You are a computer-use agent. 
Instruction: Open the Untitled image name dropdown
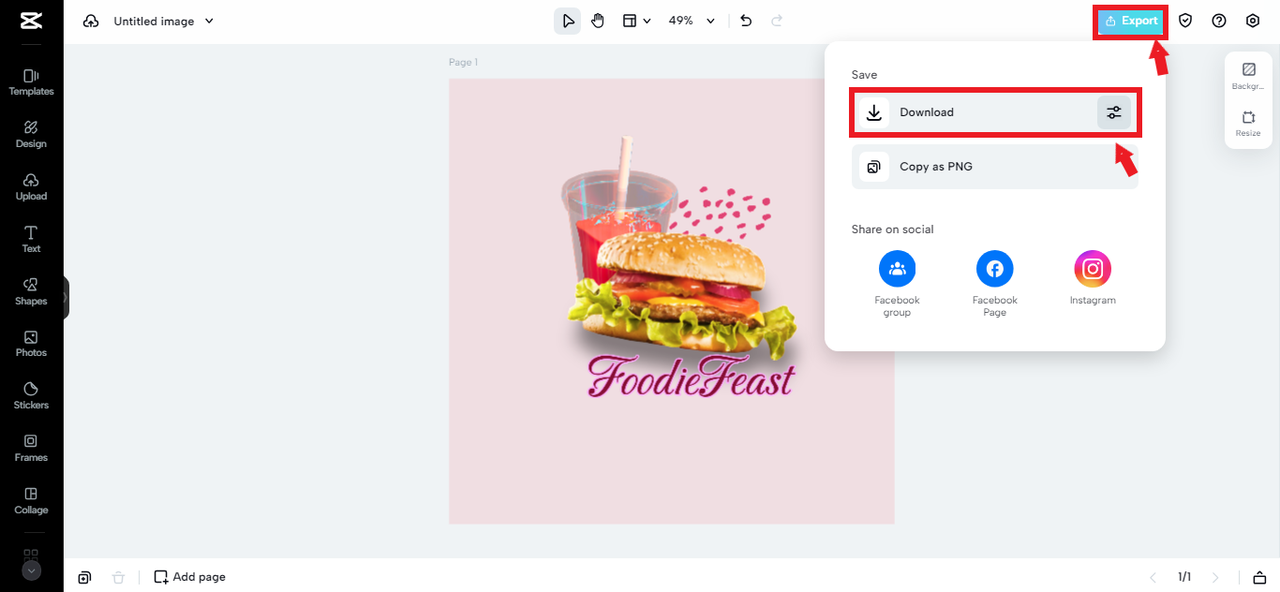point(164,21)
